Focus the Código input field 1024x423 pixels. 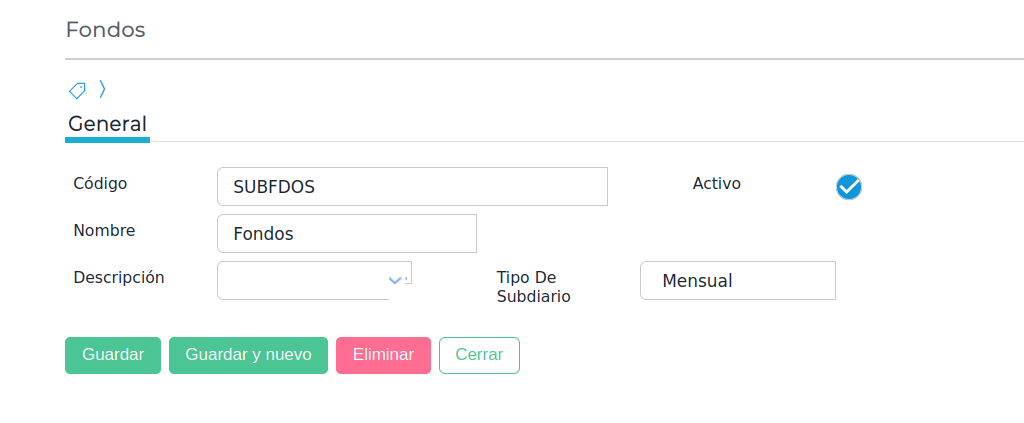tap(412, 187)
